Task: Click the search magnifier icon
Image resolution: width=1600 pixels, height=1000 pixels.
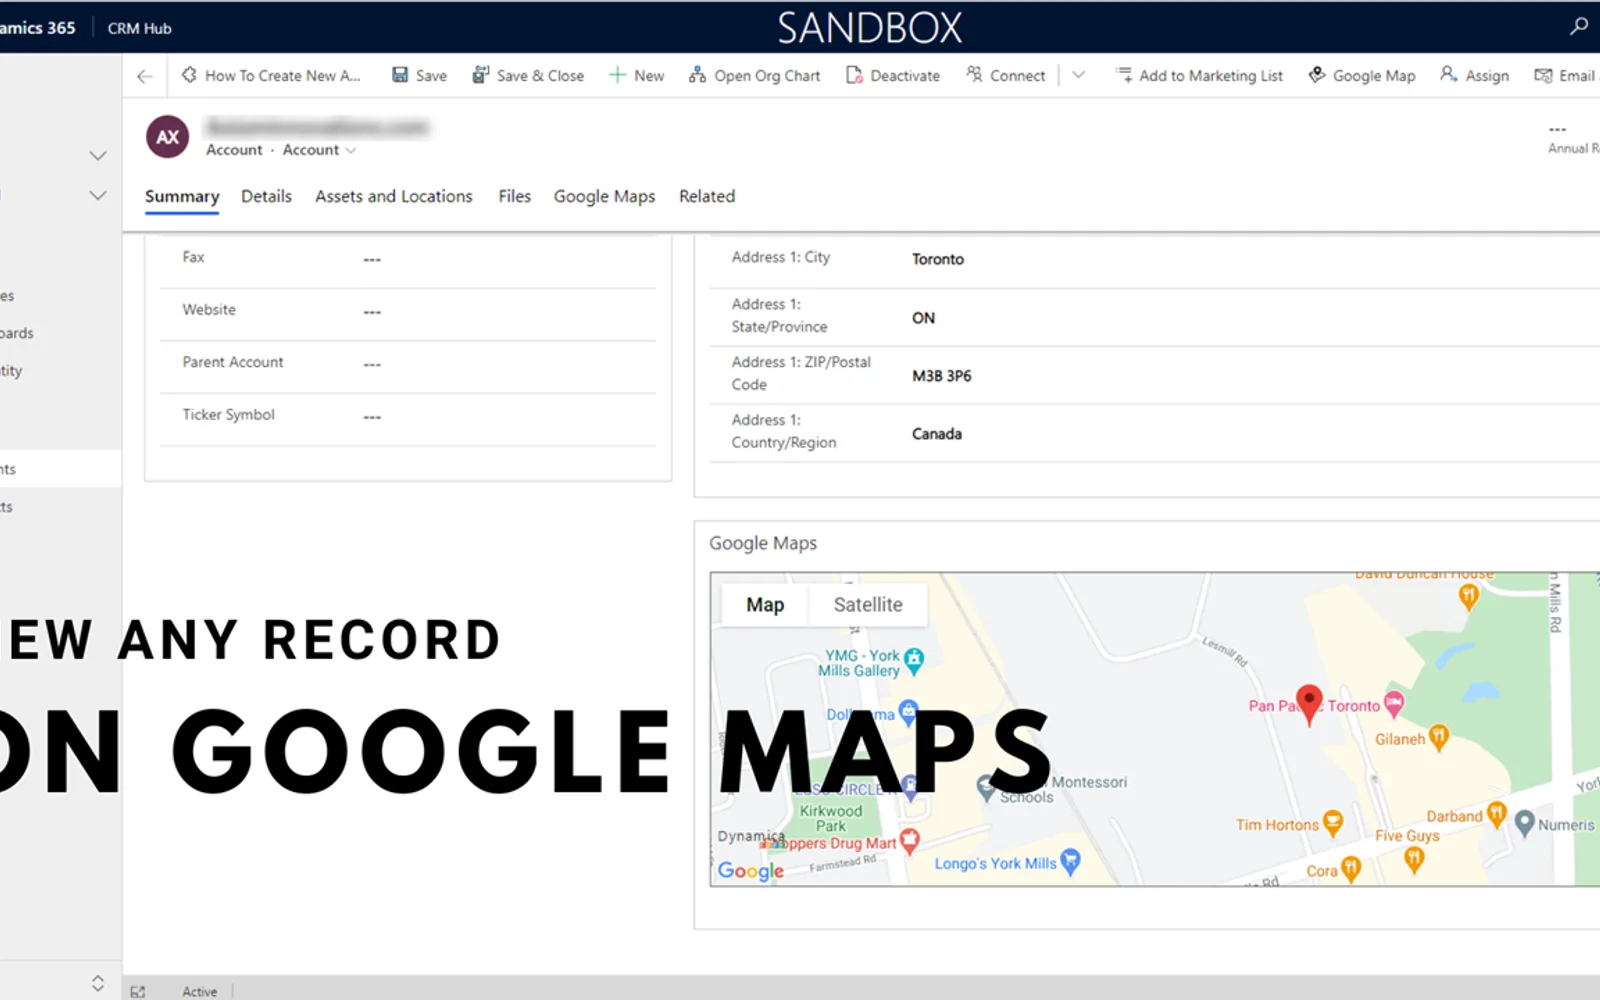Action: click(x=1579, y=26)
